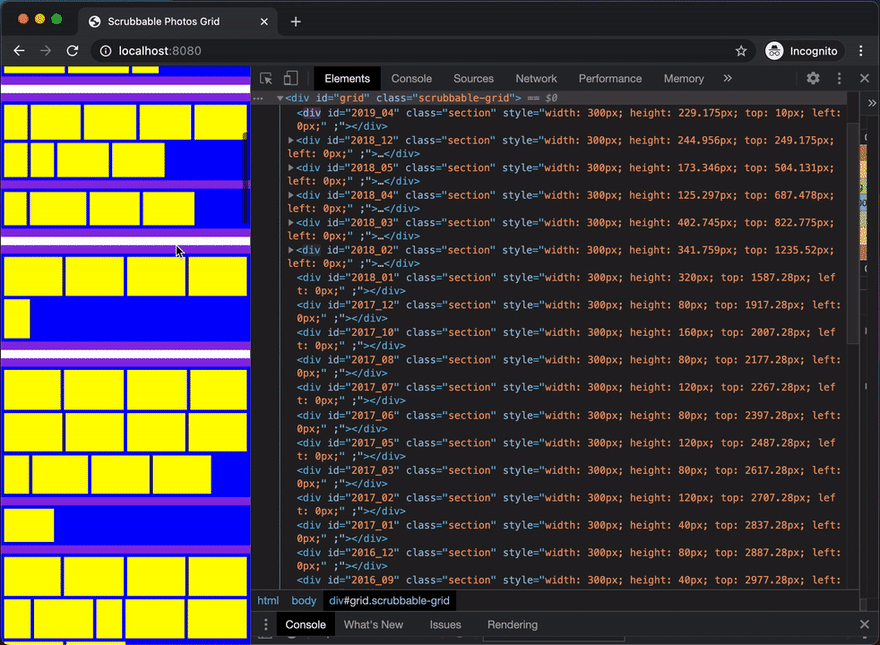Open the Issues drawer tab

445,625
